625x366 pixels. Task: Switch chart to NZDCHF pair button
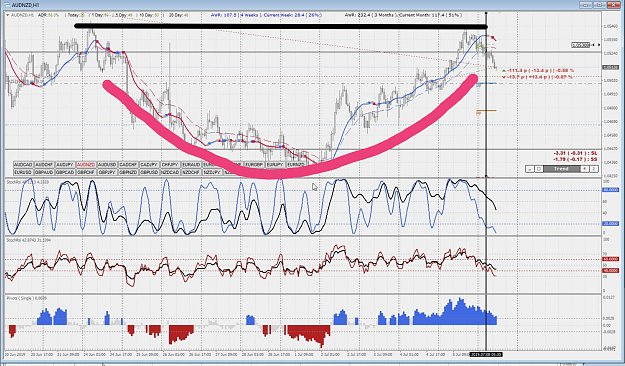point(191,172)
